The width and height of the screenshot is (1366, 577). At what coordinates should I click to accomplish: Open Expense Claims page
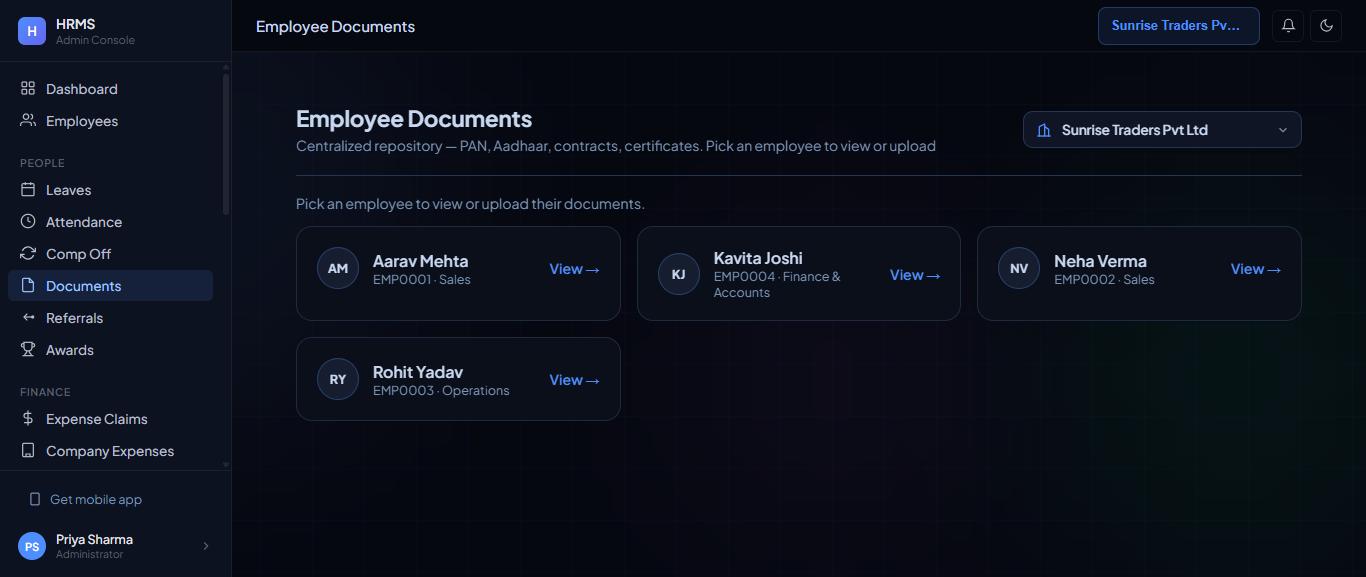tap(110, 419)
